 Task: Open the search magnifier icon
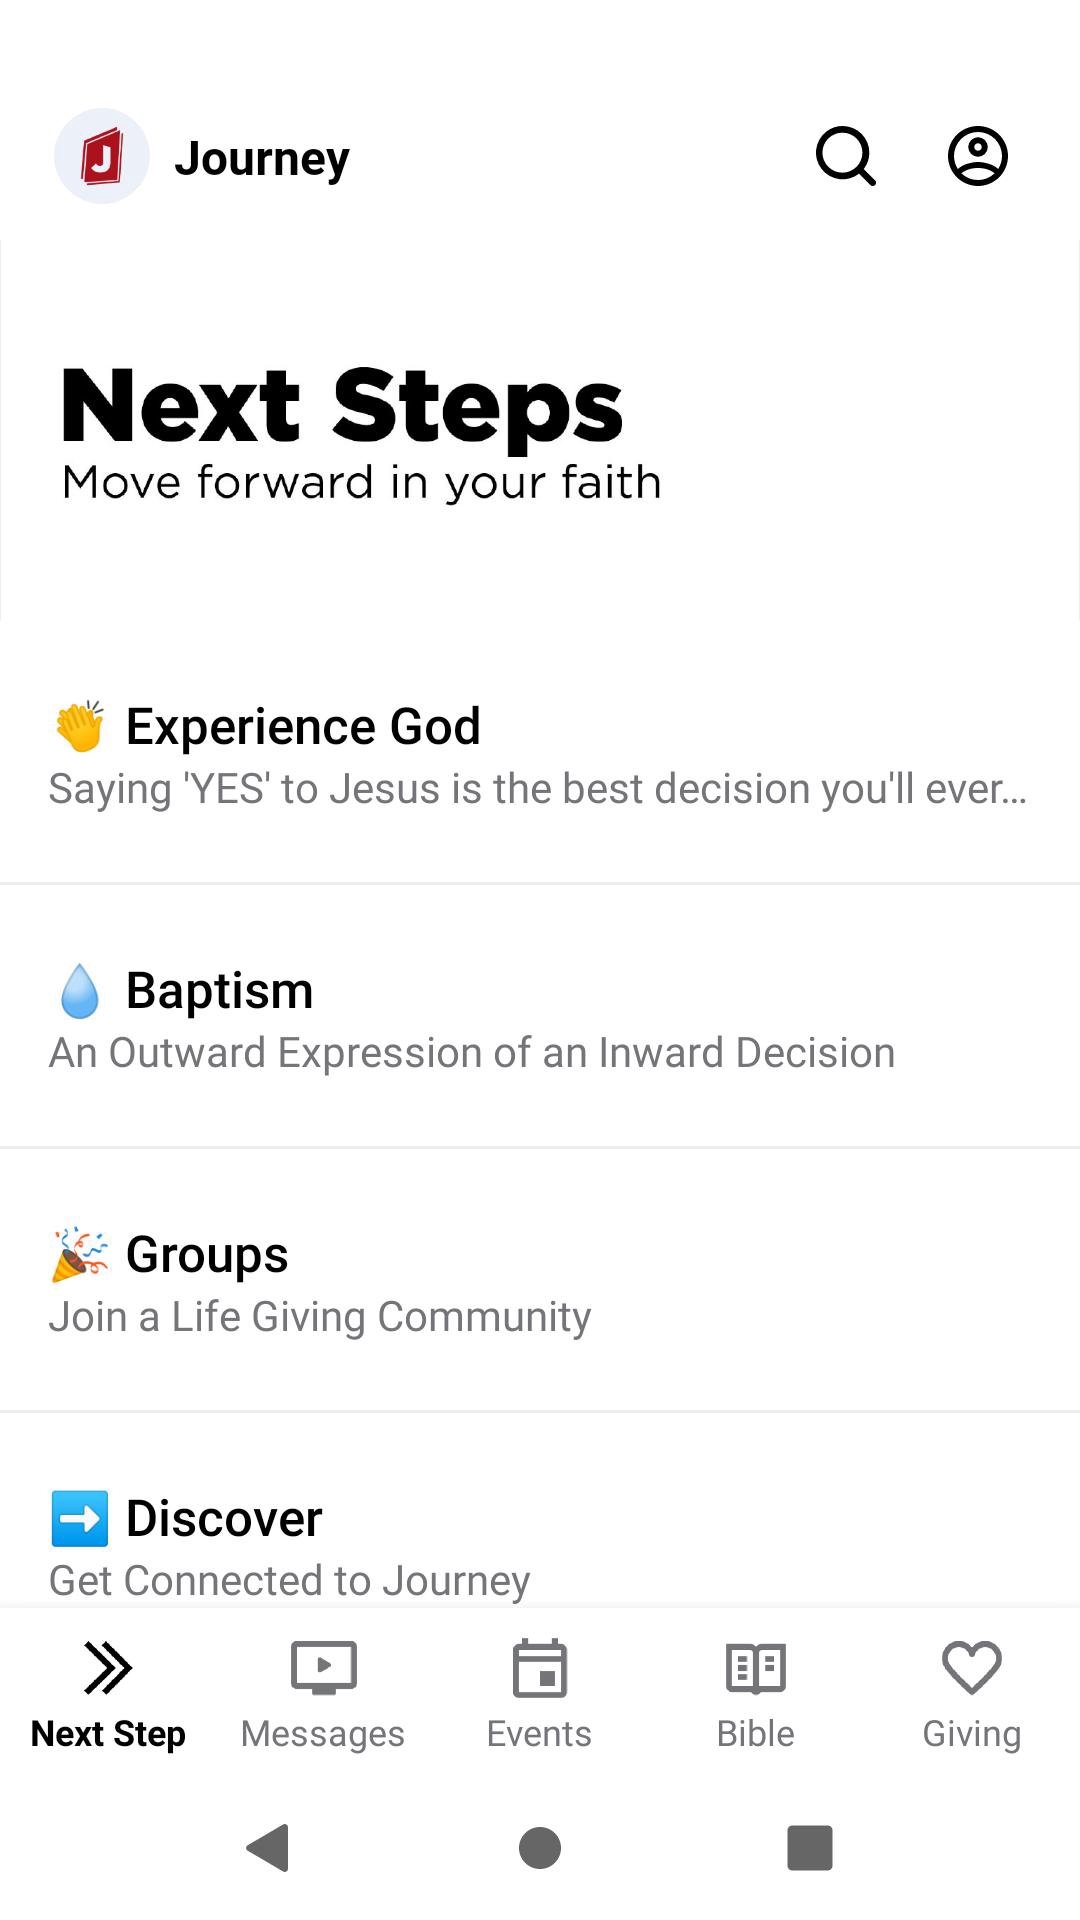pos(846,156)
